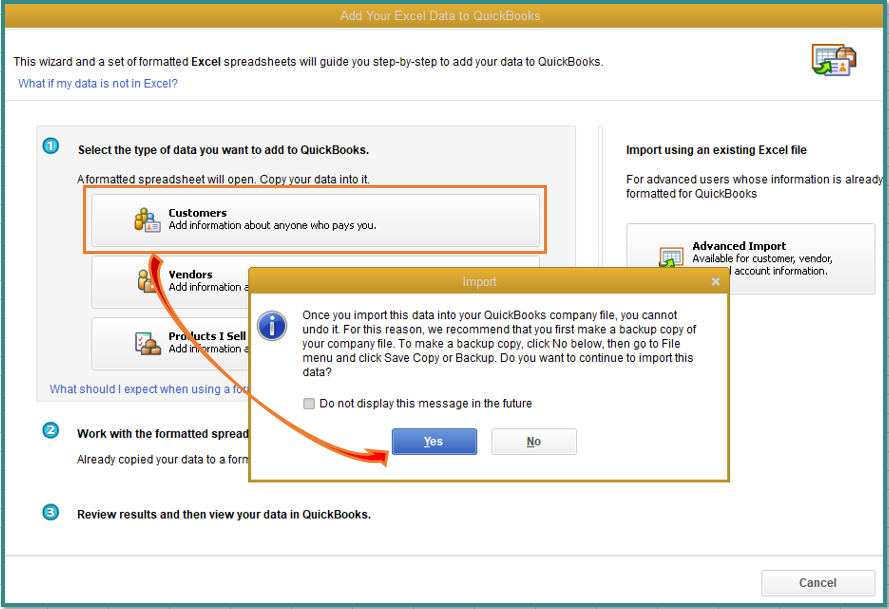
Task: Confirm import by clicking Yes
Action: click(x=434, y=441)
